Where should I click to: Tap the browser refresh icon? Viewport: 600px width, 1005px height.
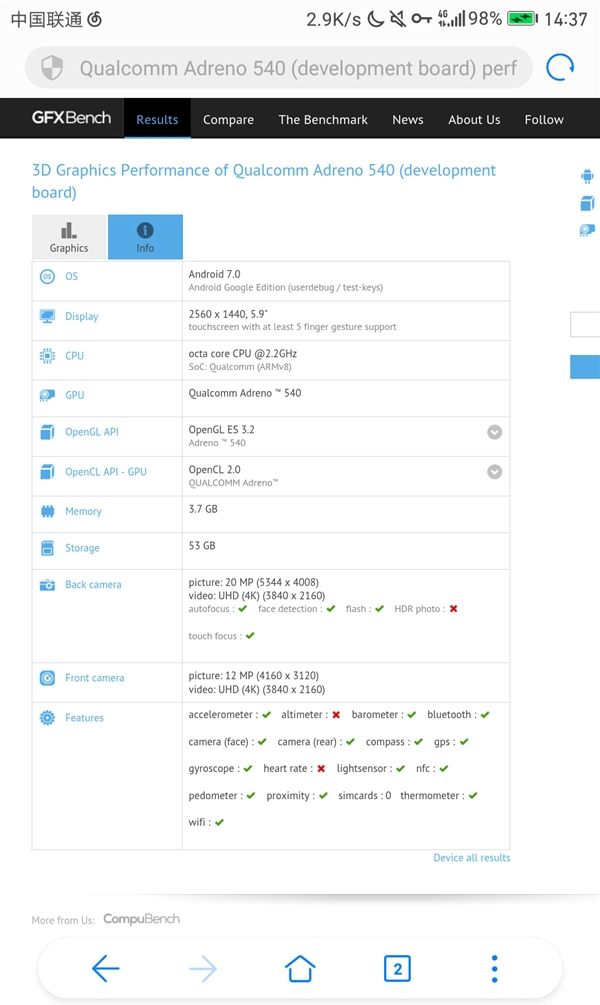pyautogui.click(x=560, y=68)
